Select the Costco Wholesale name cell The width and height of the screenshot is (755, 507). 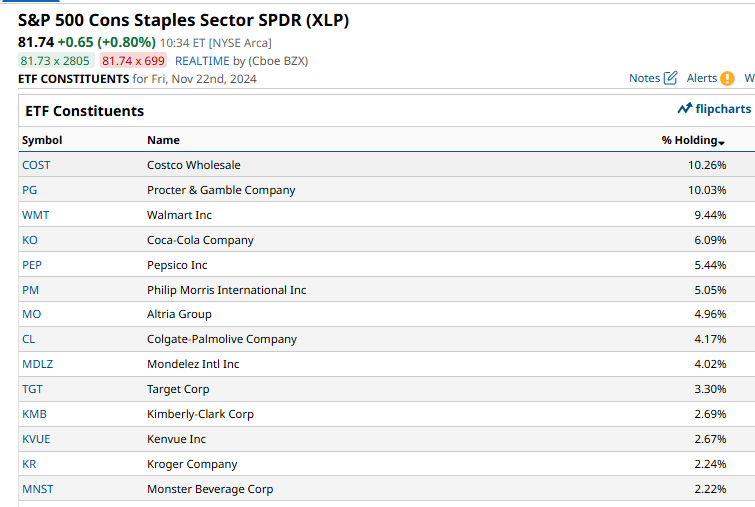[x=194, y=165]
